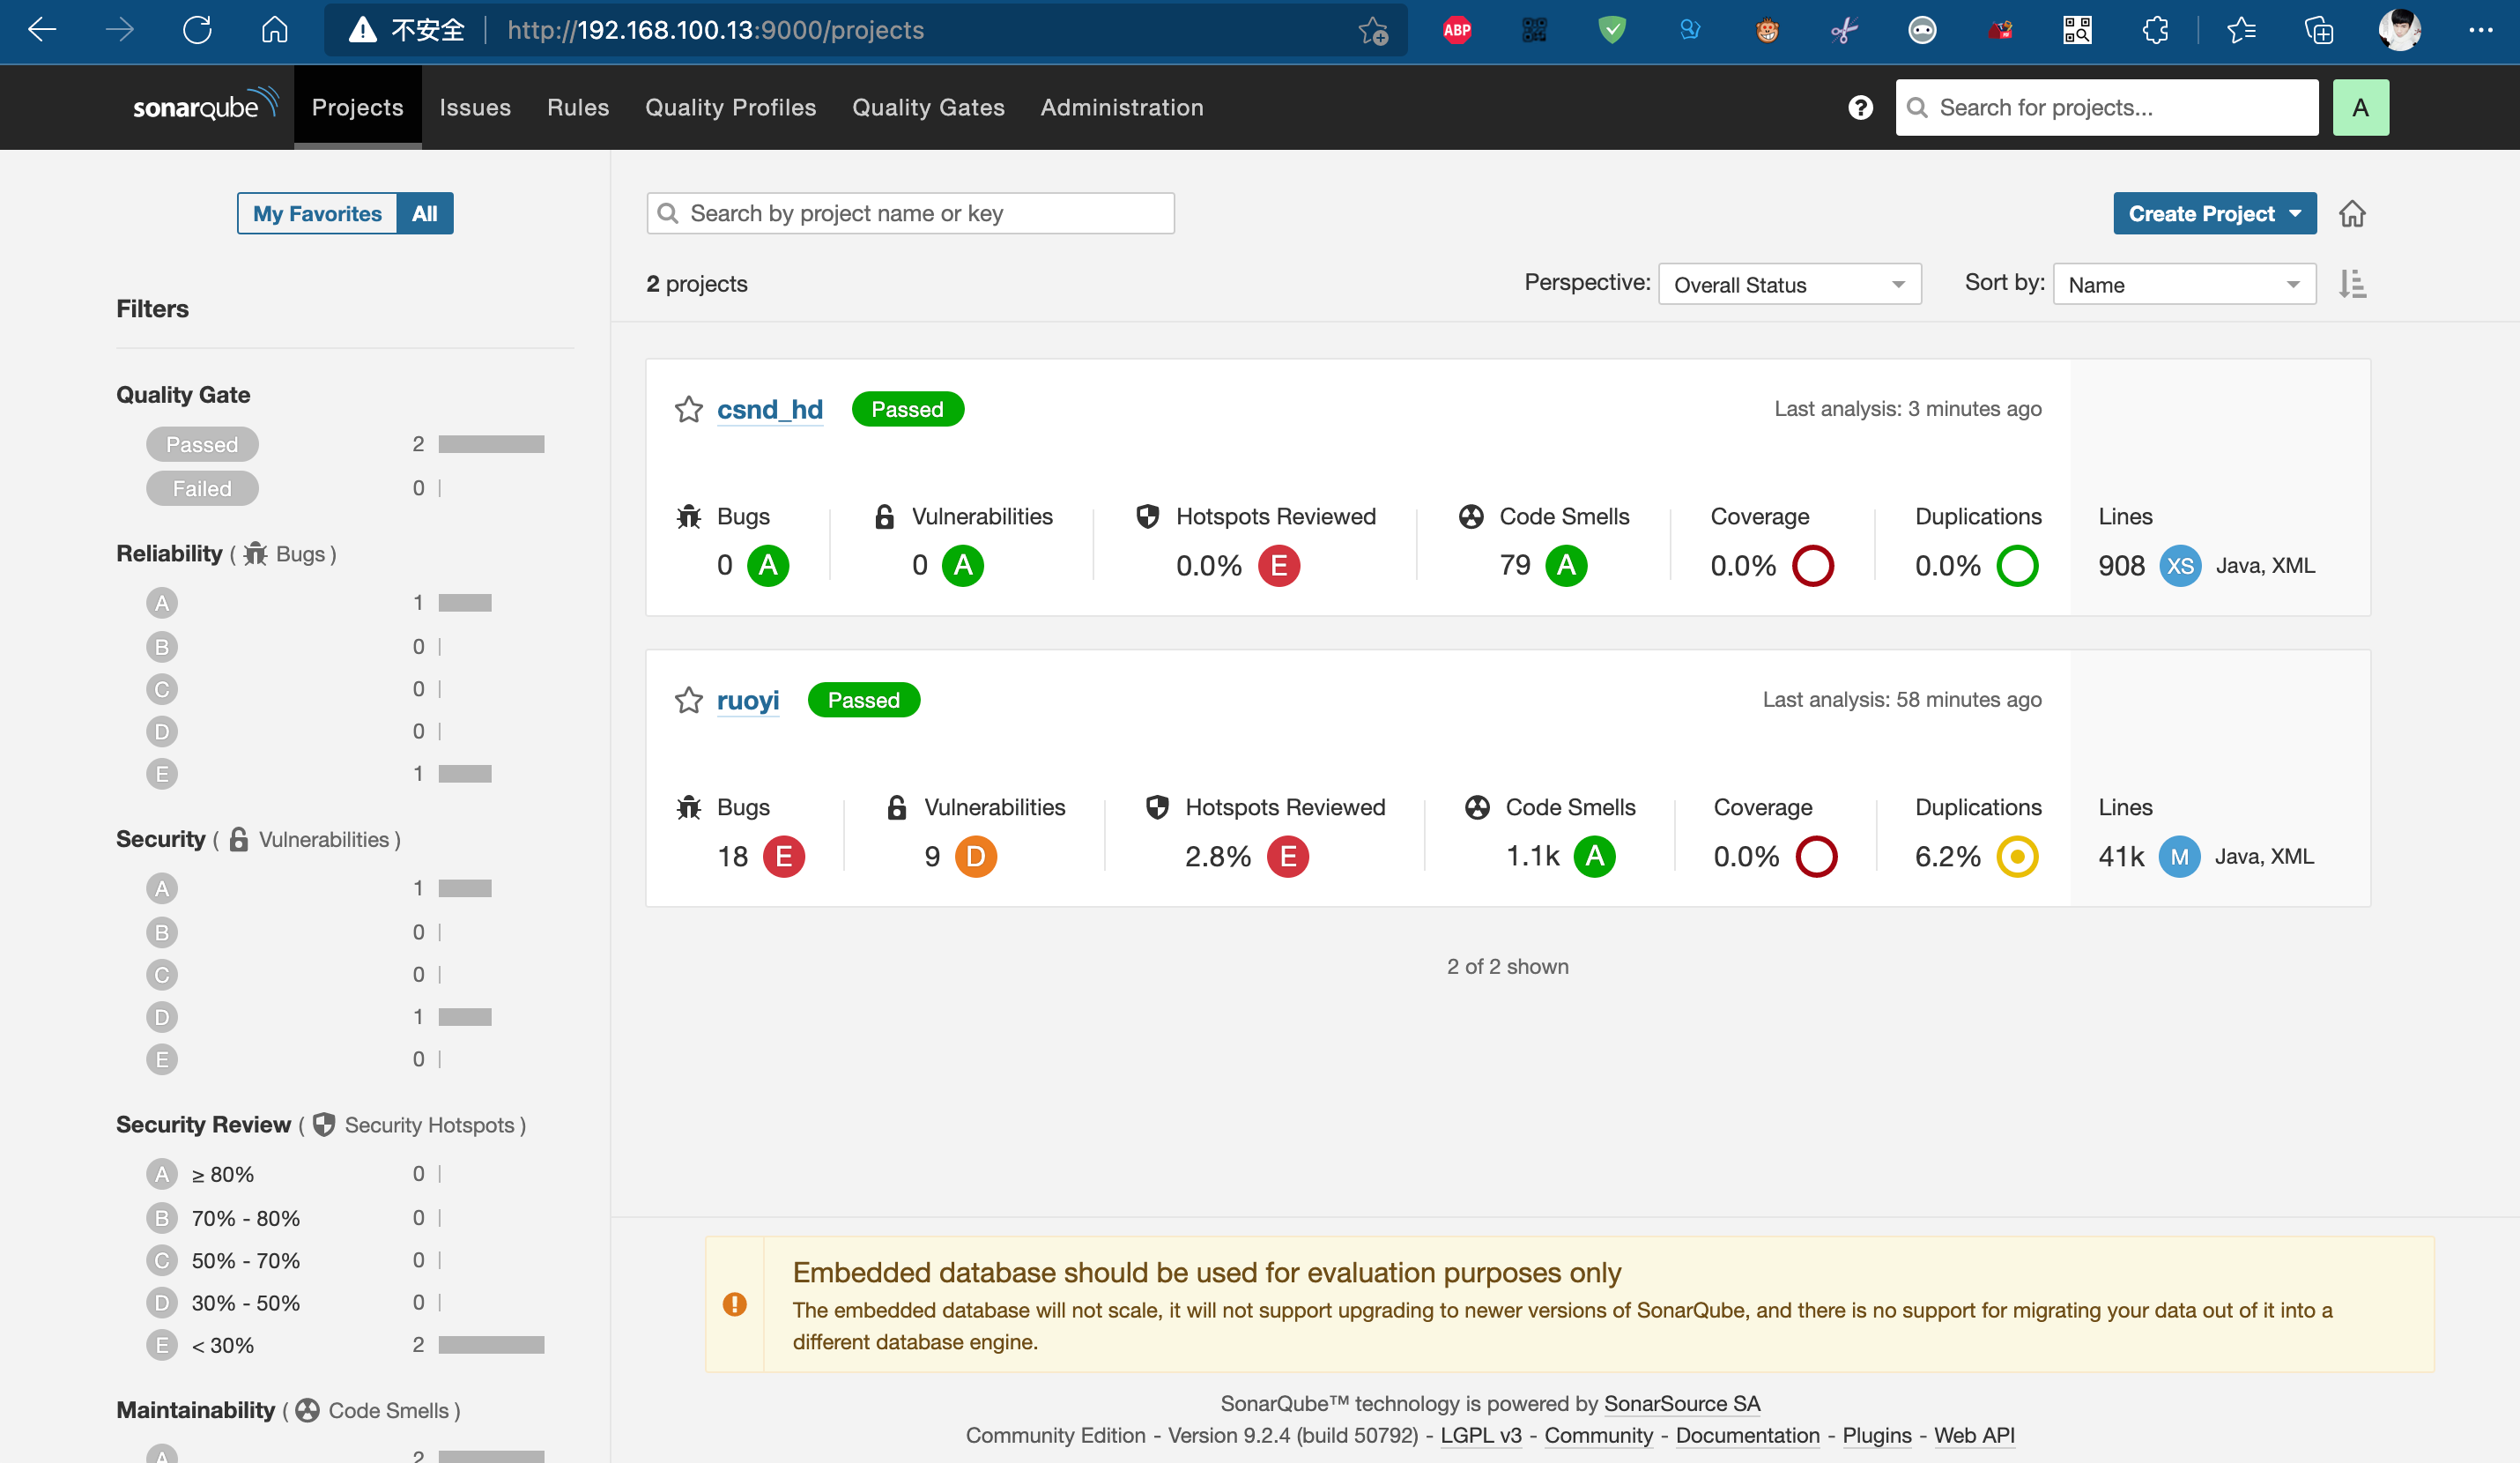Focus Search by project name or key
Image resolution: width=2520 pixels, height=1463 pixels.
click(x=910, y=213)
